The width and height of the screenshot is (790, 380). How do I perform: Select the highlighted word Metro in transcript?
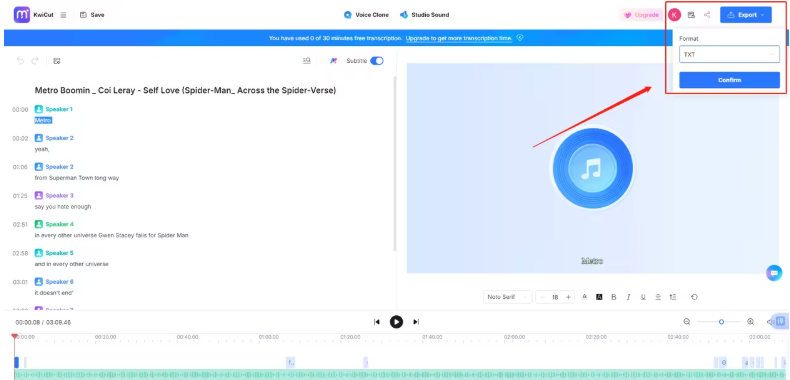point(43,120)
